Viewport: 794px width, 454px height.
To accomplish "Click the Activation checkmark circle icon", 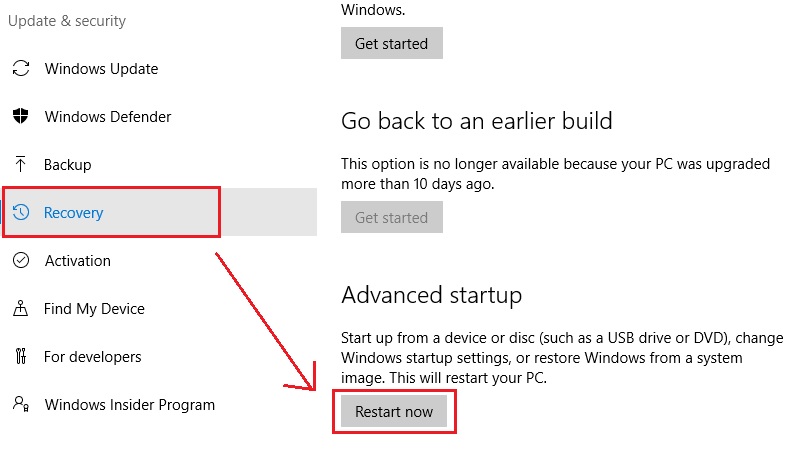I will (20, 261).
